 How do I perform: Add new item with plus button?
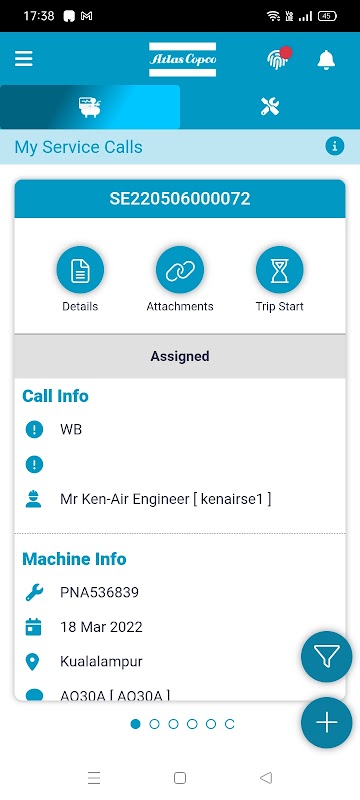326,723
